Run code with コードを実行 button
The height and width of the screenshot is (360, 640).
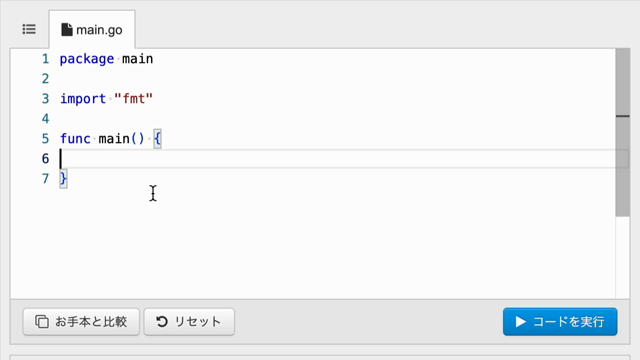(560, 322)
